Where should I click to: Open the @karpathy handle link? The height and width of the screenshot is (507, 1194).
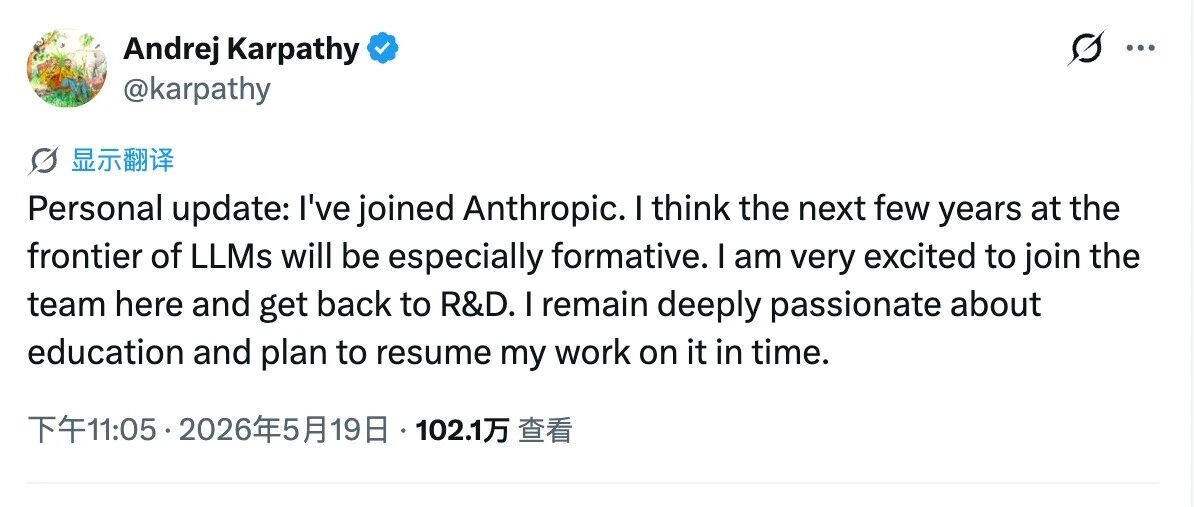tap(196, 89)
